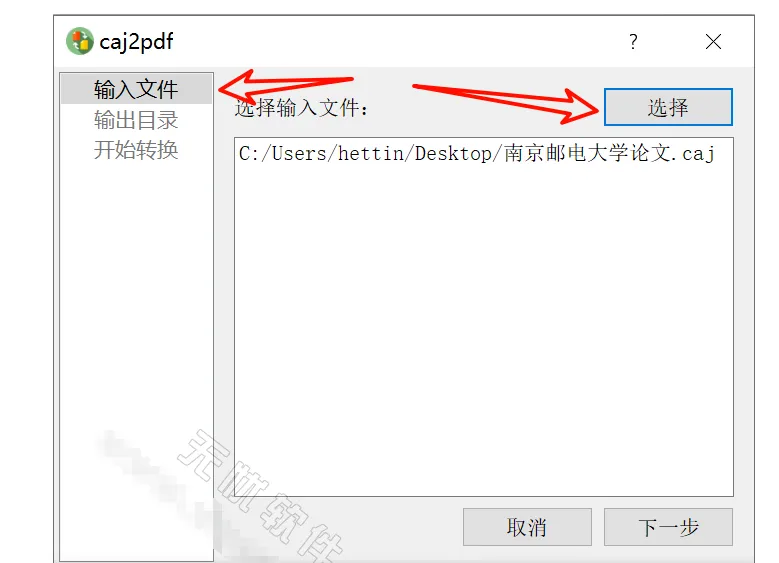The height and width of the screenshot is (563, 779).
Task: Click gray dialog area left of 取消 button
Action: (348, 527)
